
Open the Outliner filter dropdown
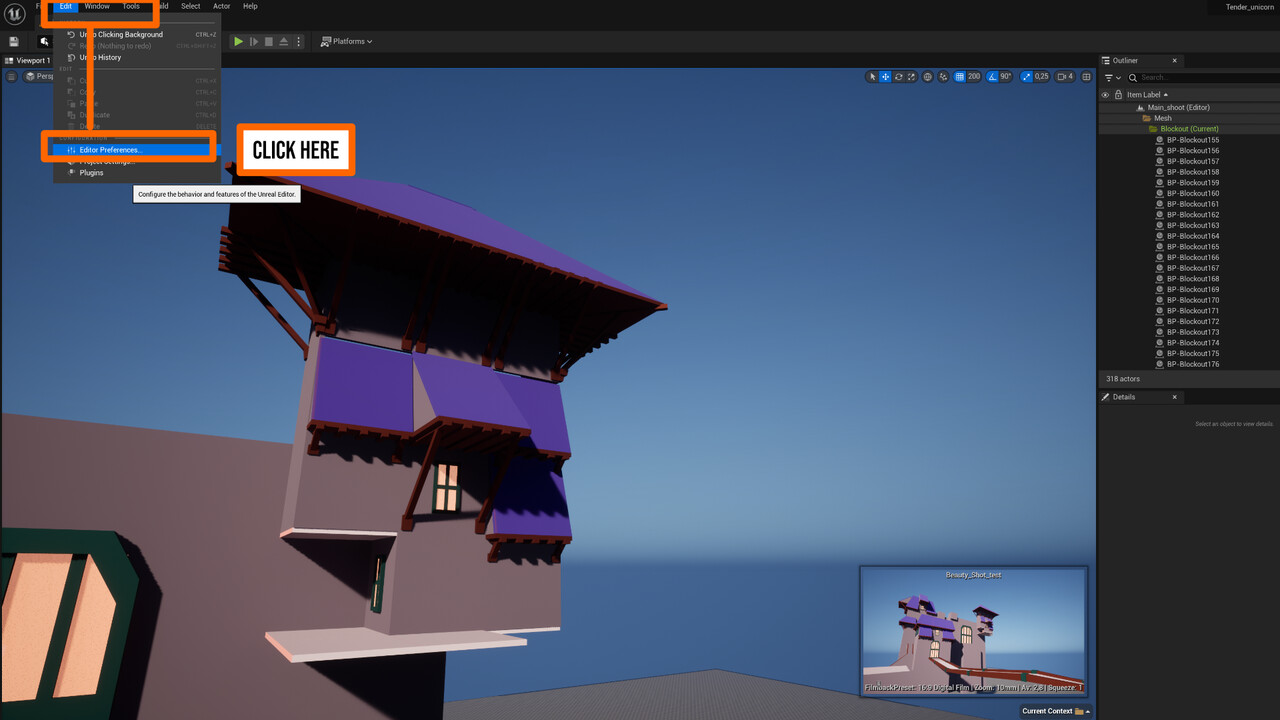(x=1112, y=77)
